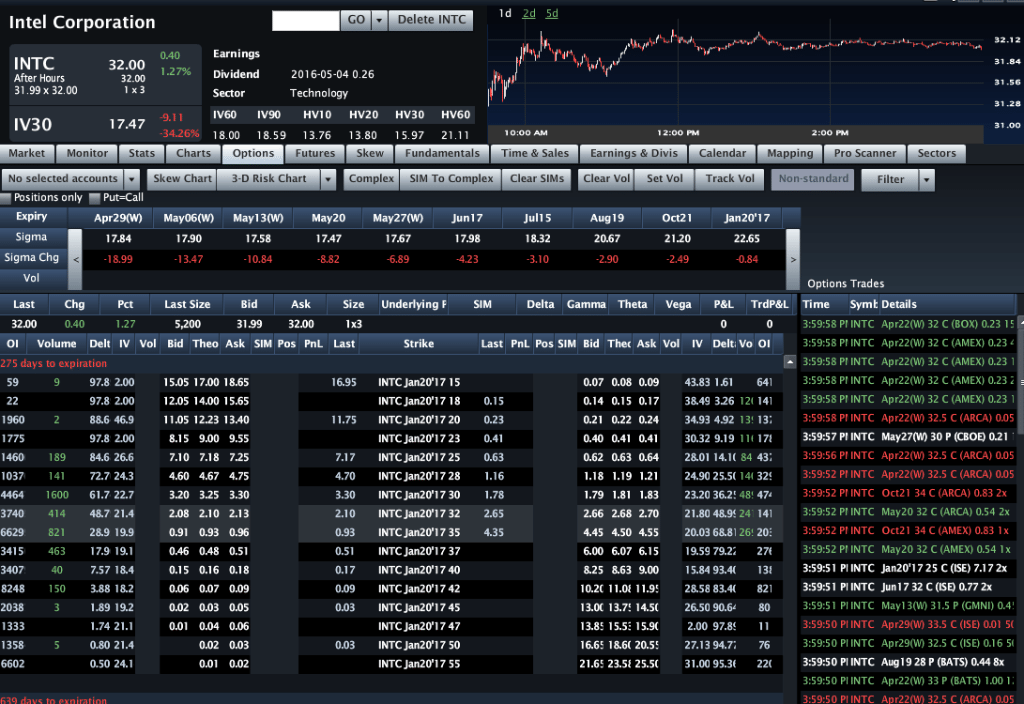
Task: Open the Skew Chart button
Action: 182,179
